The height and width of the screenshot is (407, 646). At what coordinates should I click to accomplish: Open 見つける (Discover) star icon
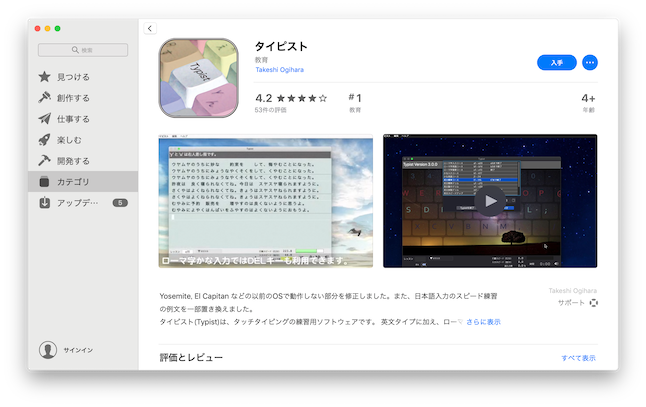[44, 77]
